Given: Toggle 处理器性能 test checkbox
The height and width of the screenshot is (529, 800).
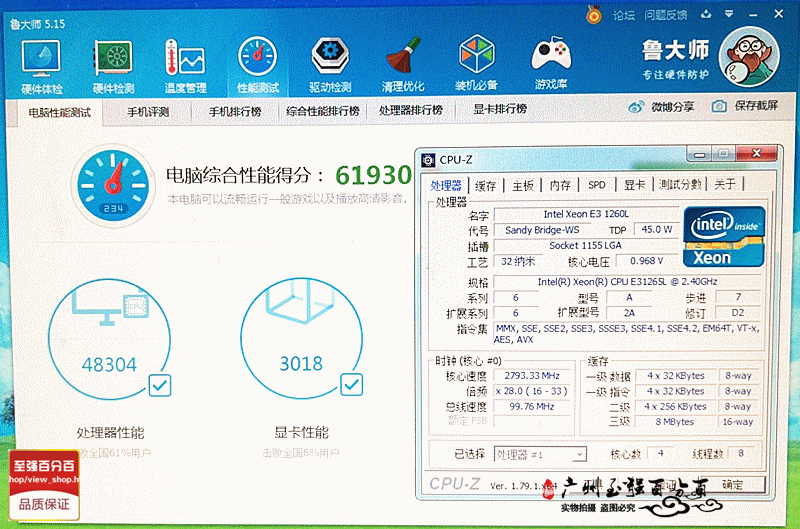Looking at the screenshot, I should click(x=160, y=386).
